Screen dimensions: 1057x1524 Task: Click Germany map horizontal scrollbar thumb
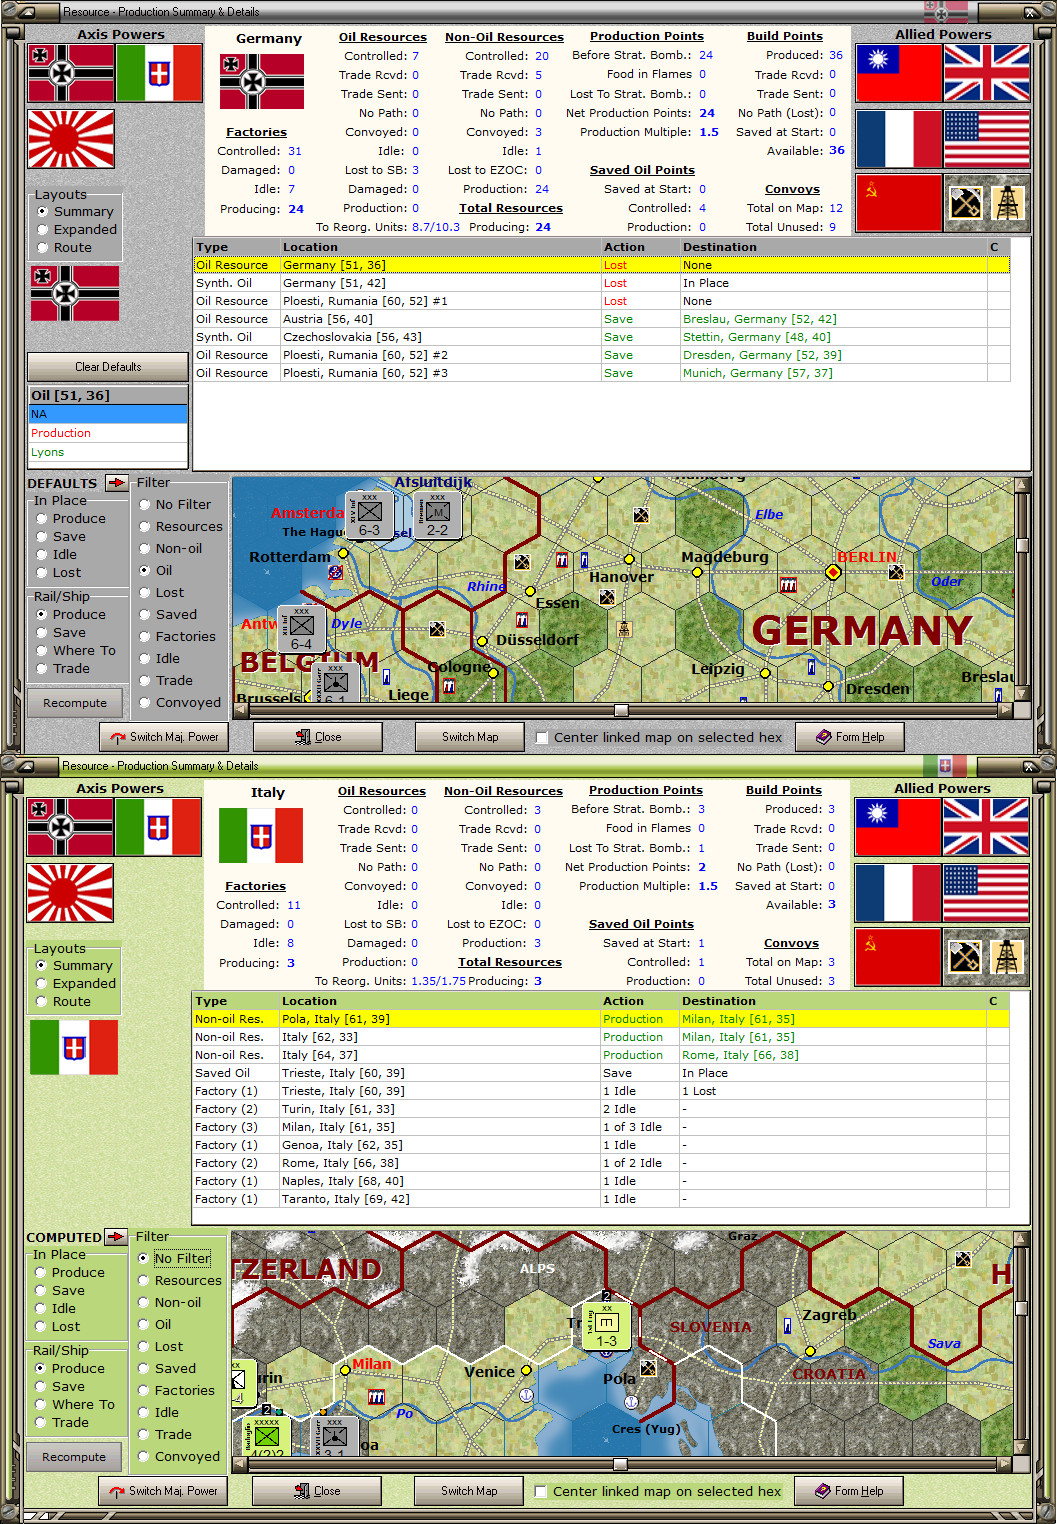[x=621, y=710]
